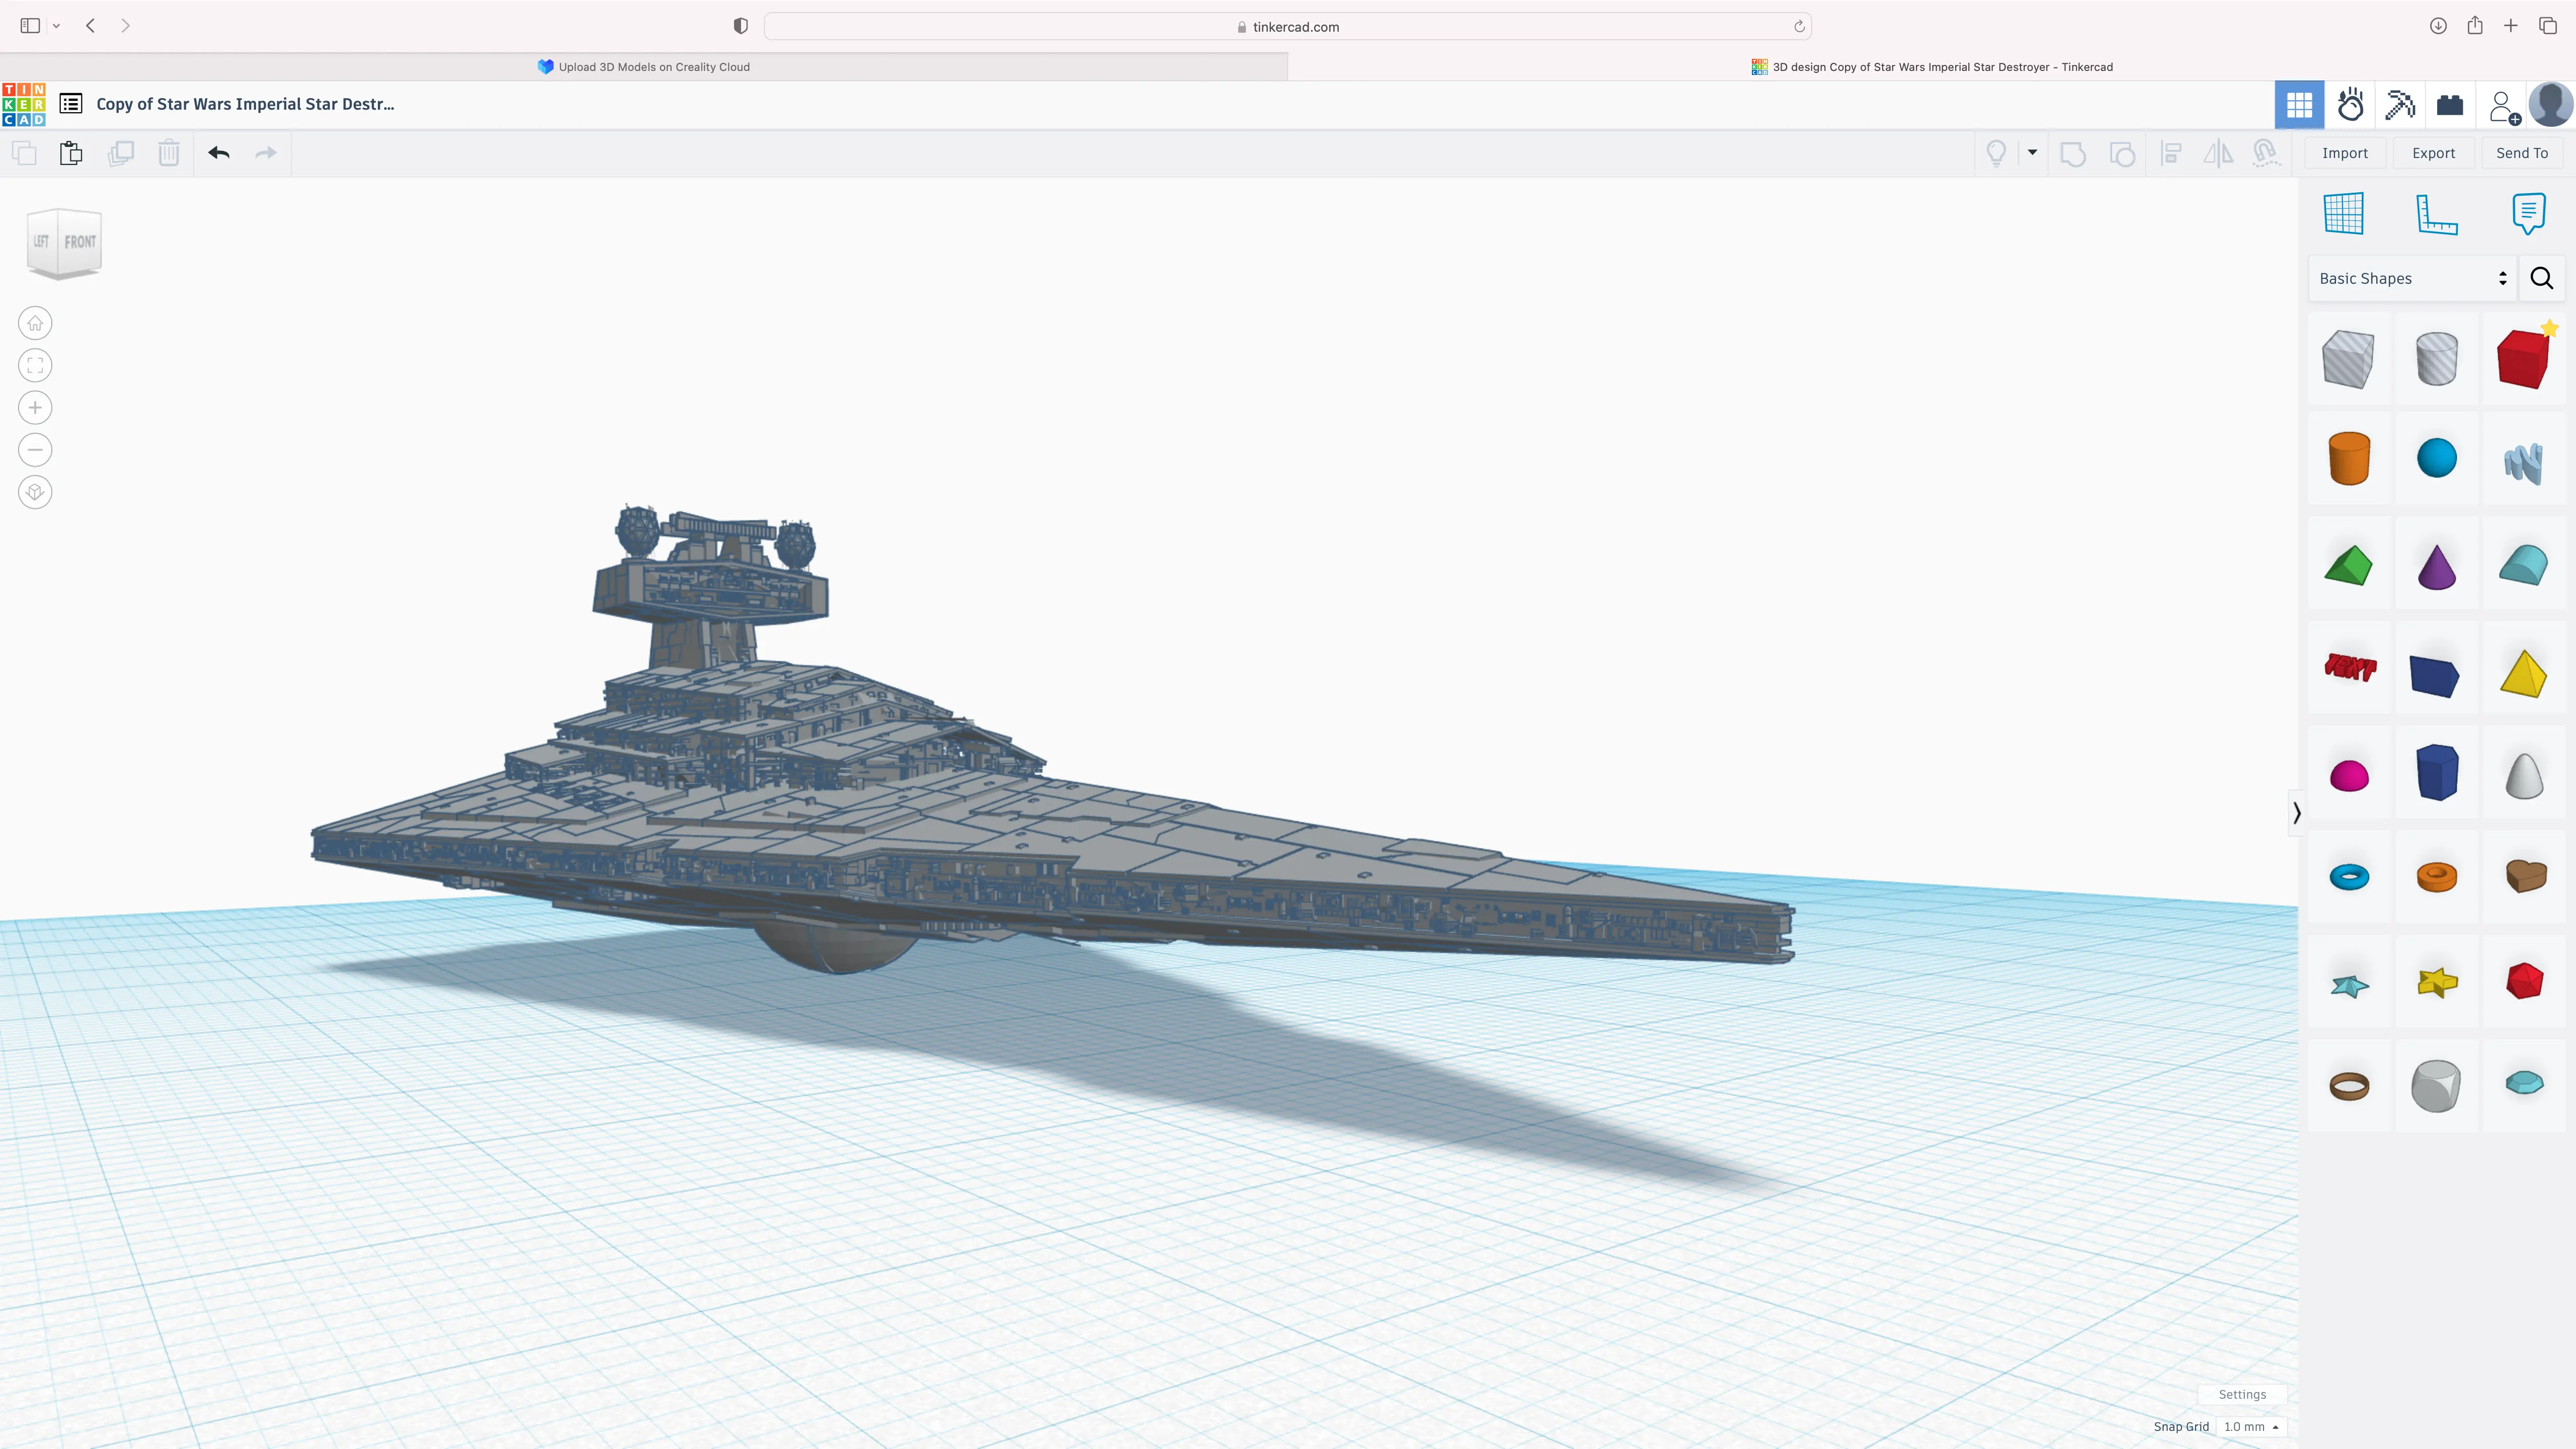The width and height of the screenshot is (2576, 1449).
Task: Open the Export button
Action: point(2433,153)
